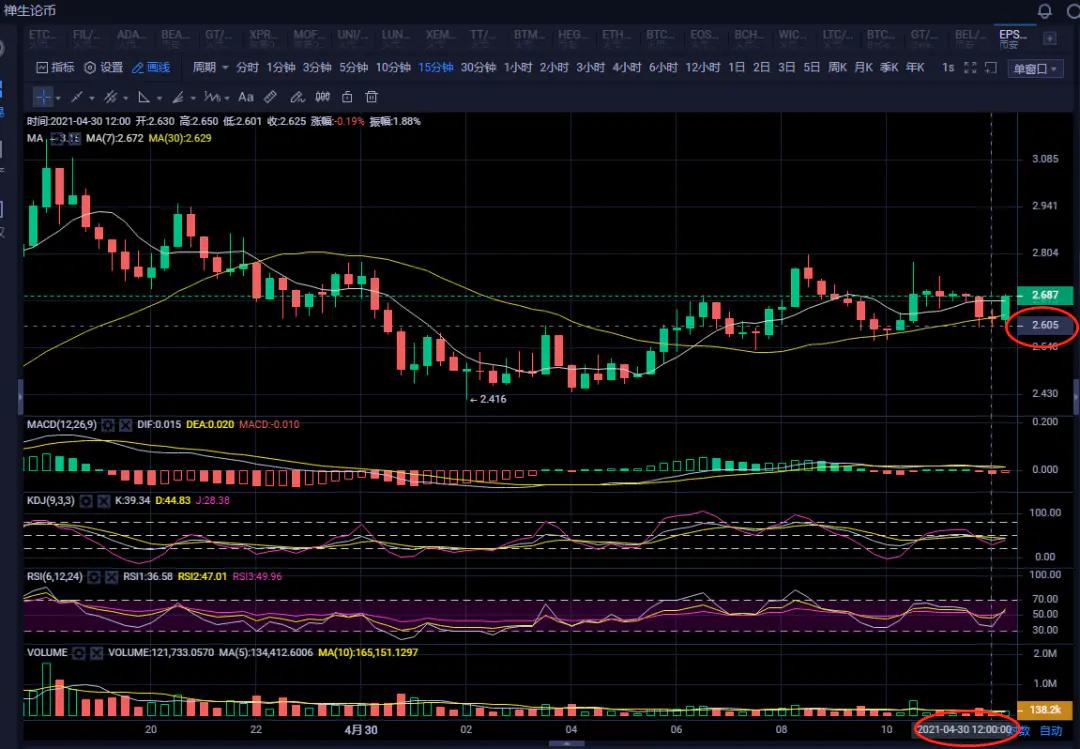Click the 自动 auto scale link

point(1050,730)
